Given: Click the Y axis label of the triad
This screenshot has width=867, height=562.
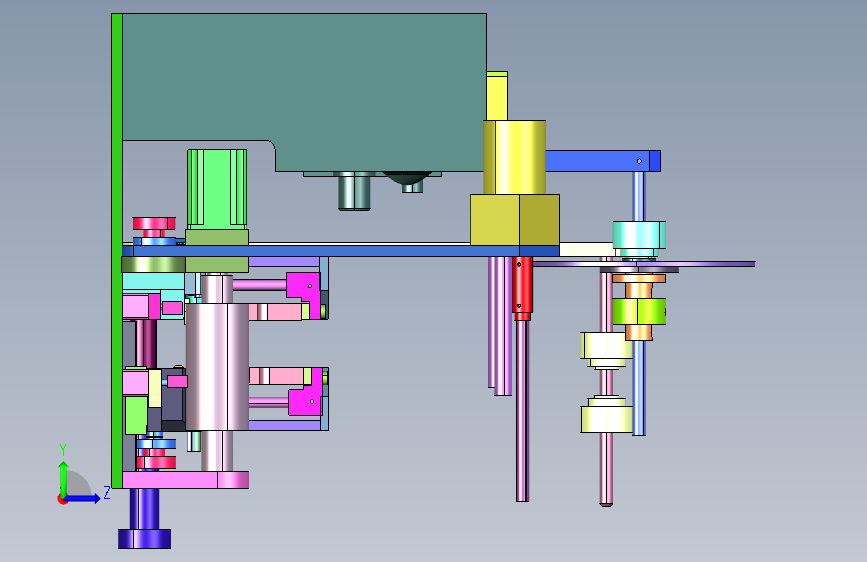Looking at the screenshot, I should coord(63,450).
